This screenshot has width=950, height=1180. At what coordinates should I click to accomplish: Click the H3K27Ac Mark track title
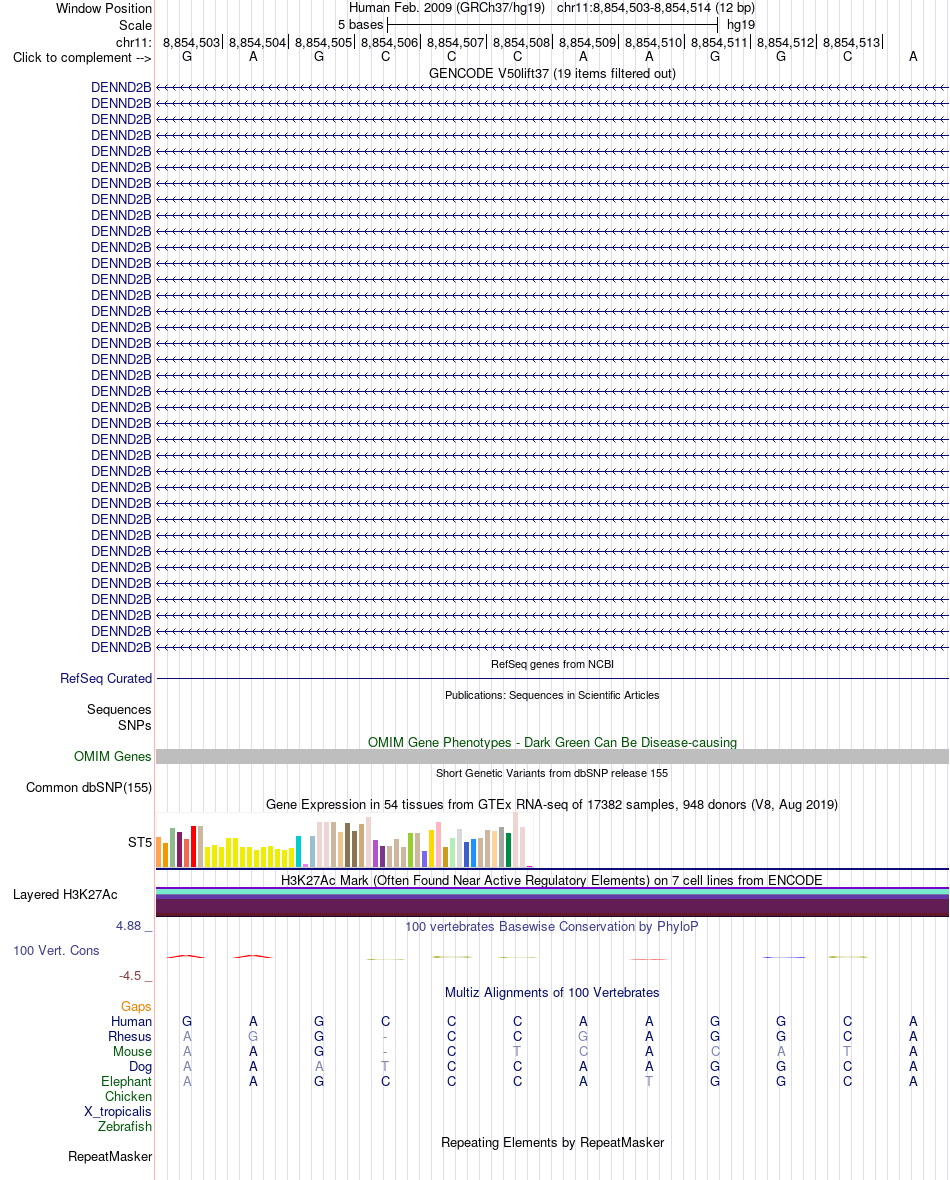[553, 880]
